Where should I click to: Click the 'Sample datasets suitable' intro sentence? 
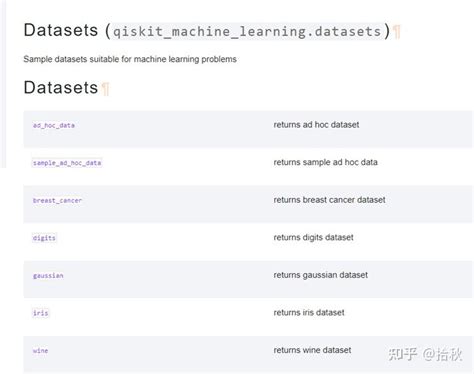(130, 59)
